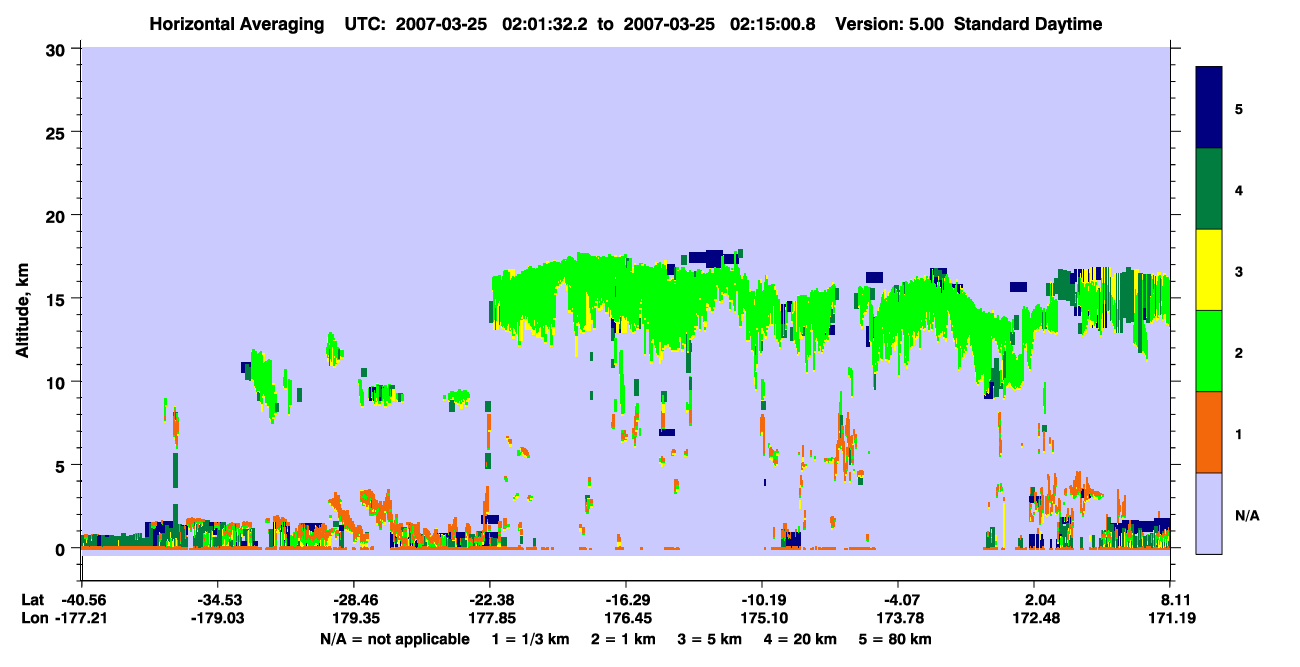Click the 'Standard Daytime' title text
The image size is (1300, 667).
coord(1028,24)
